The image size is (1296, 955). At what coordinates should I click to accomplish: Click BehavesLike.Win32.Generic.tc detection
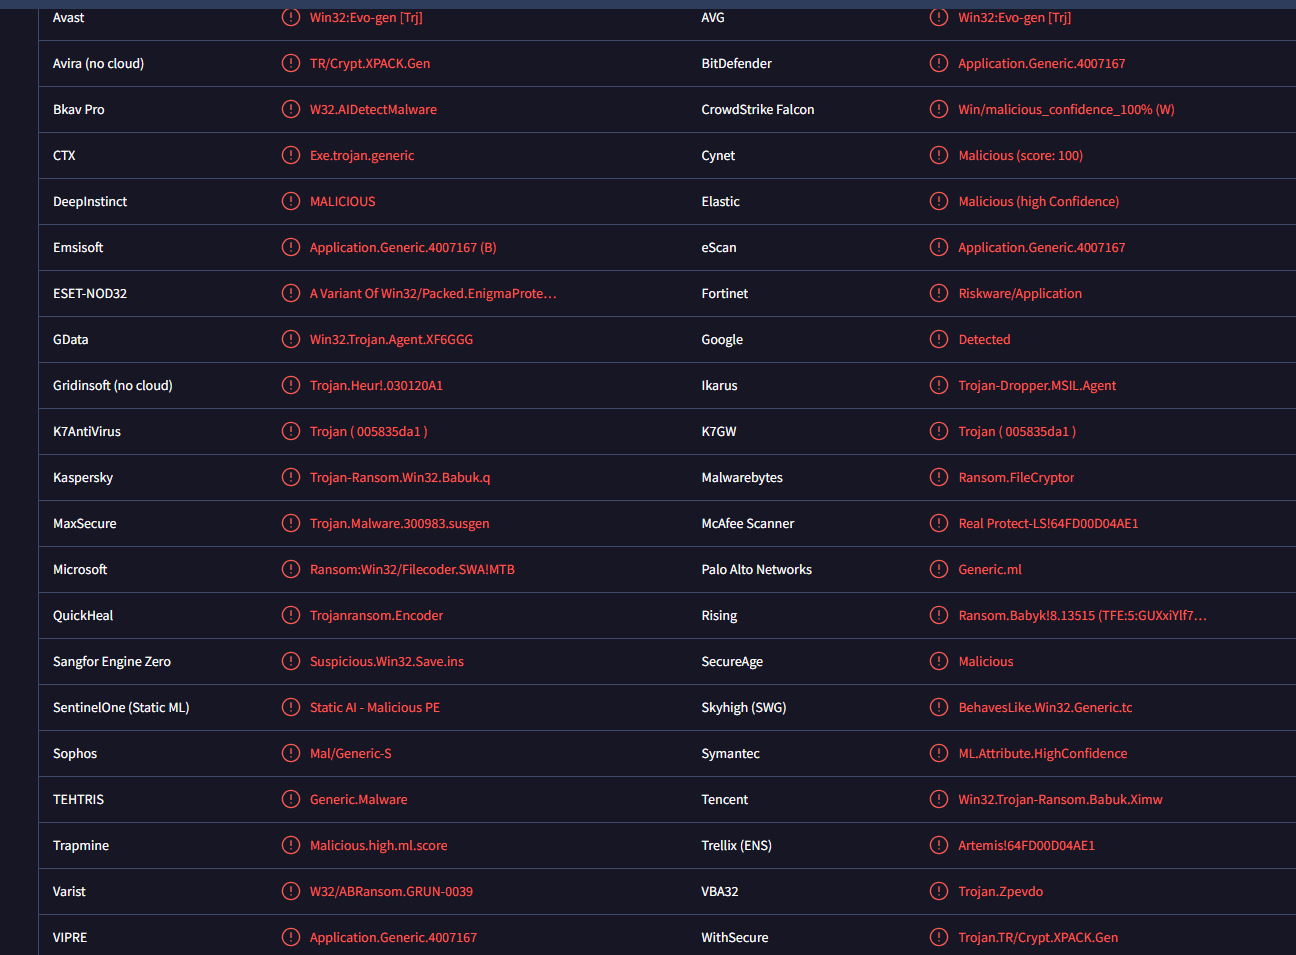coord(1045,707)
